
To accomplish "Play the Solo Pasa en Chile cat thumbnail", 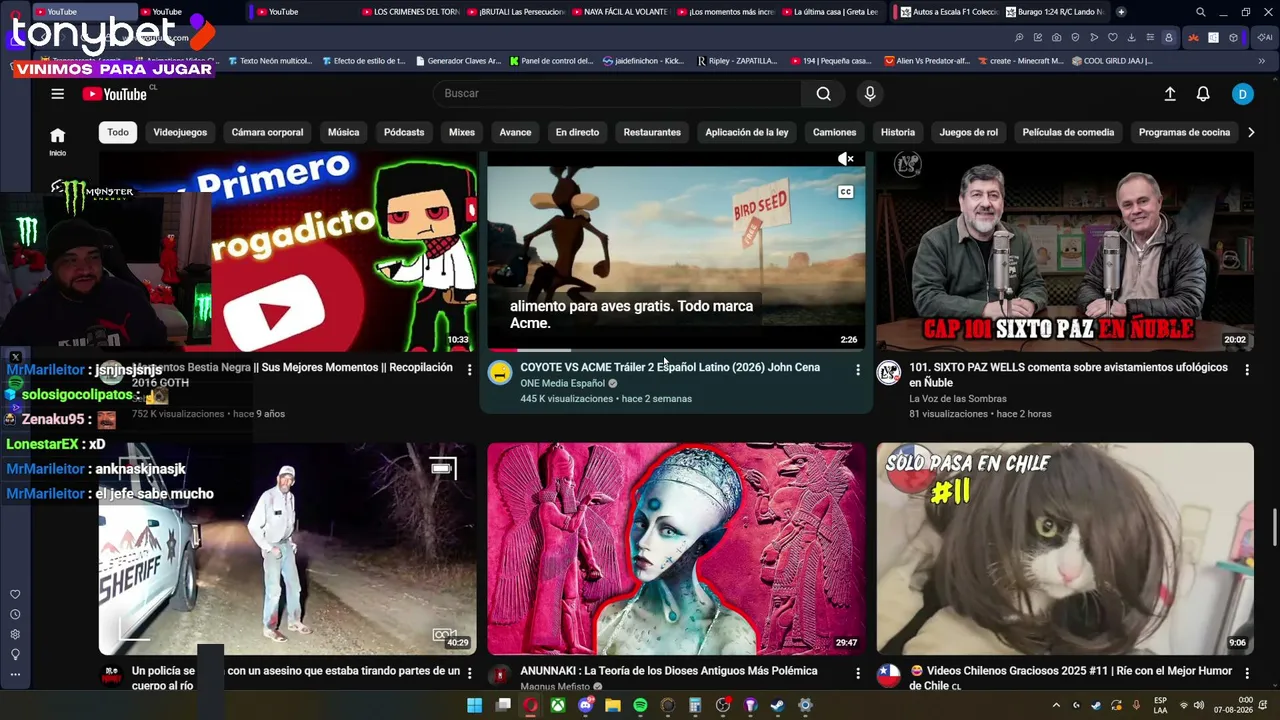I will [x=1065, y=549].
